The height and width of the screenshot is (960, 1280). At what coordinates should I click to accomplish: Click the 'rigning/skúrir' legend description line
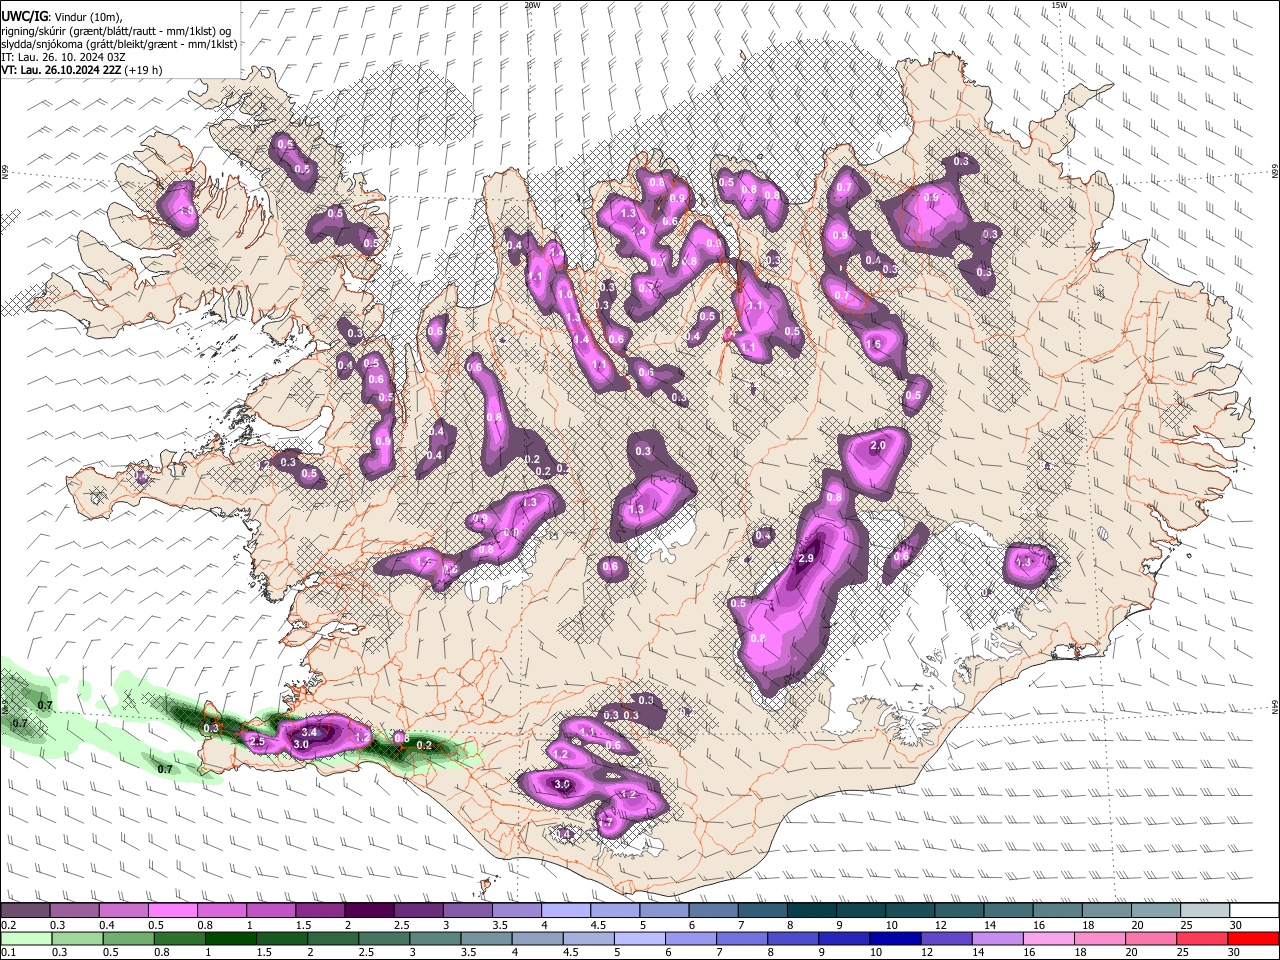coord(116,31)
